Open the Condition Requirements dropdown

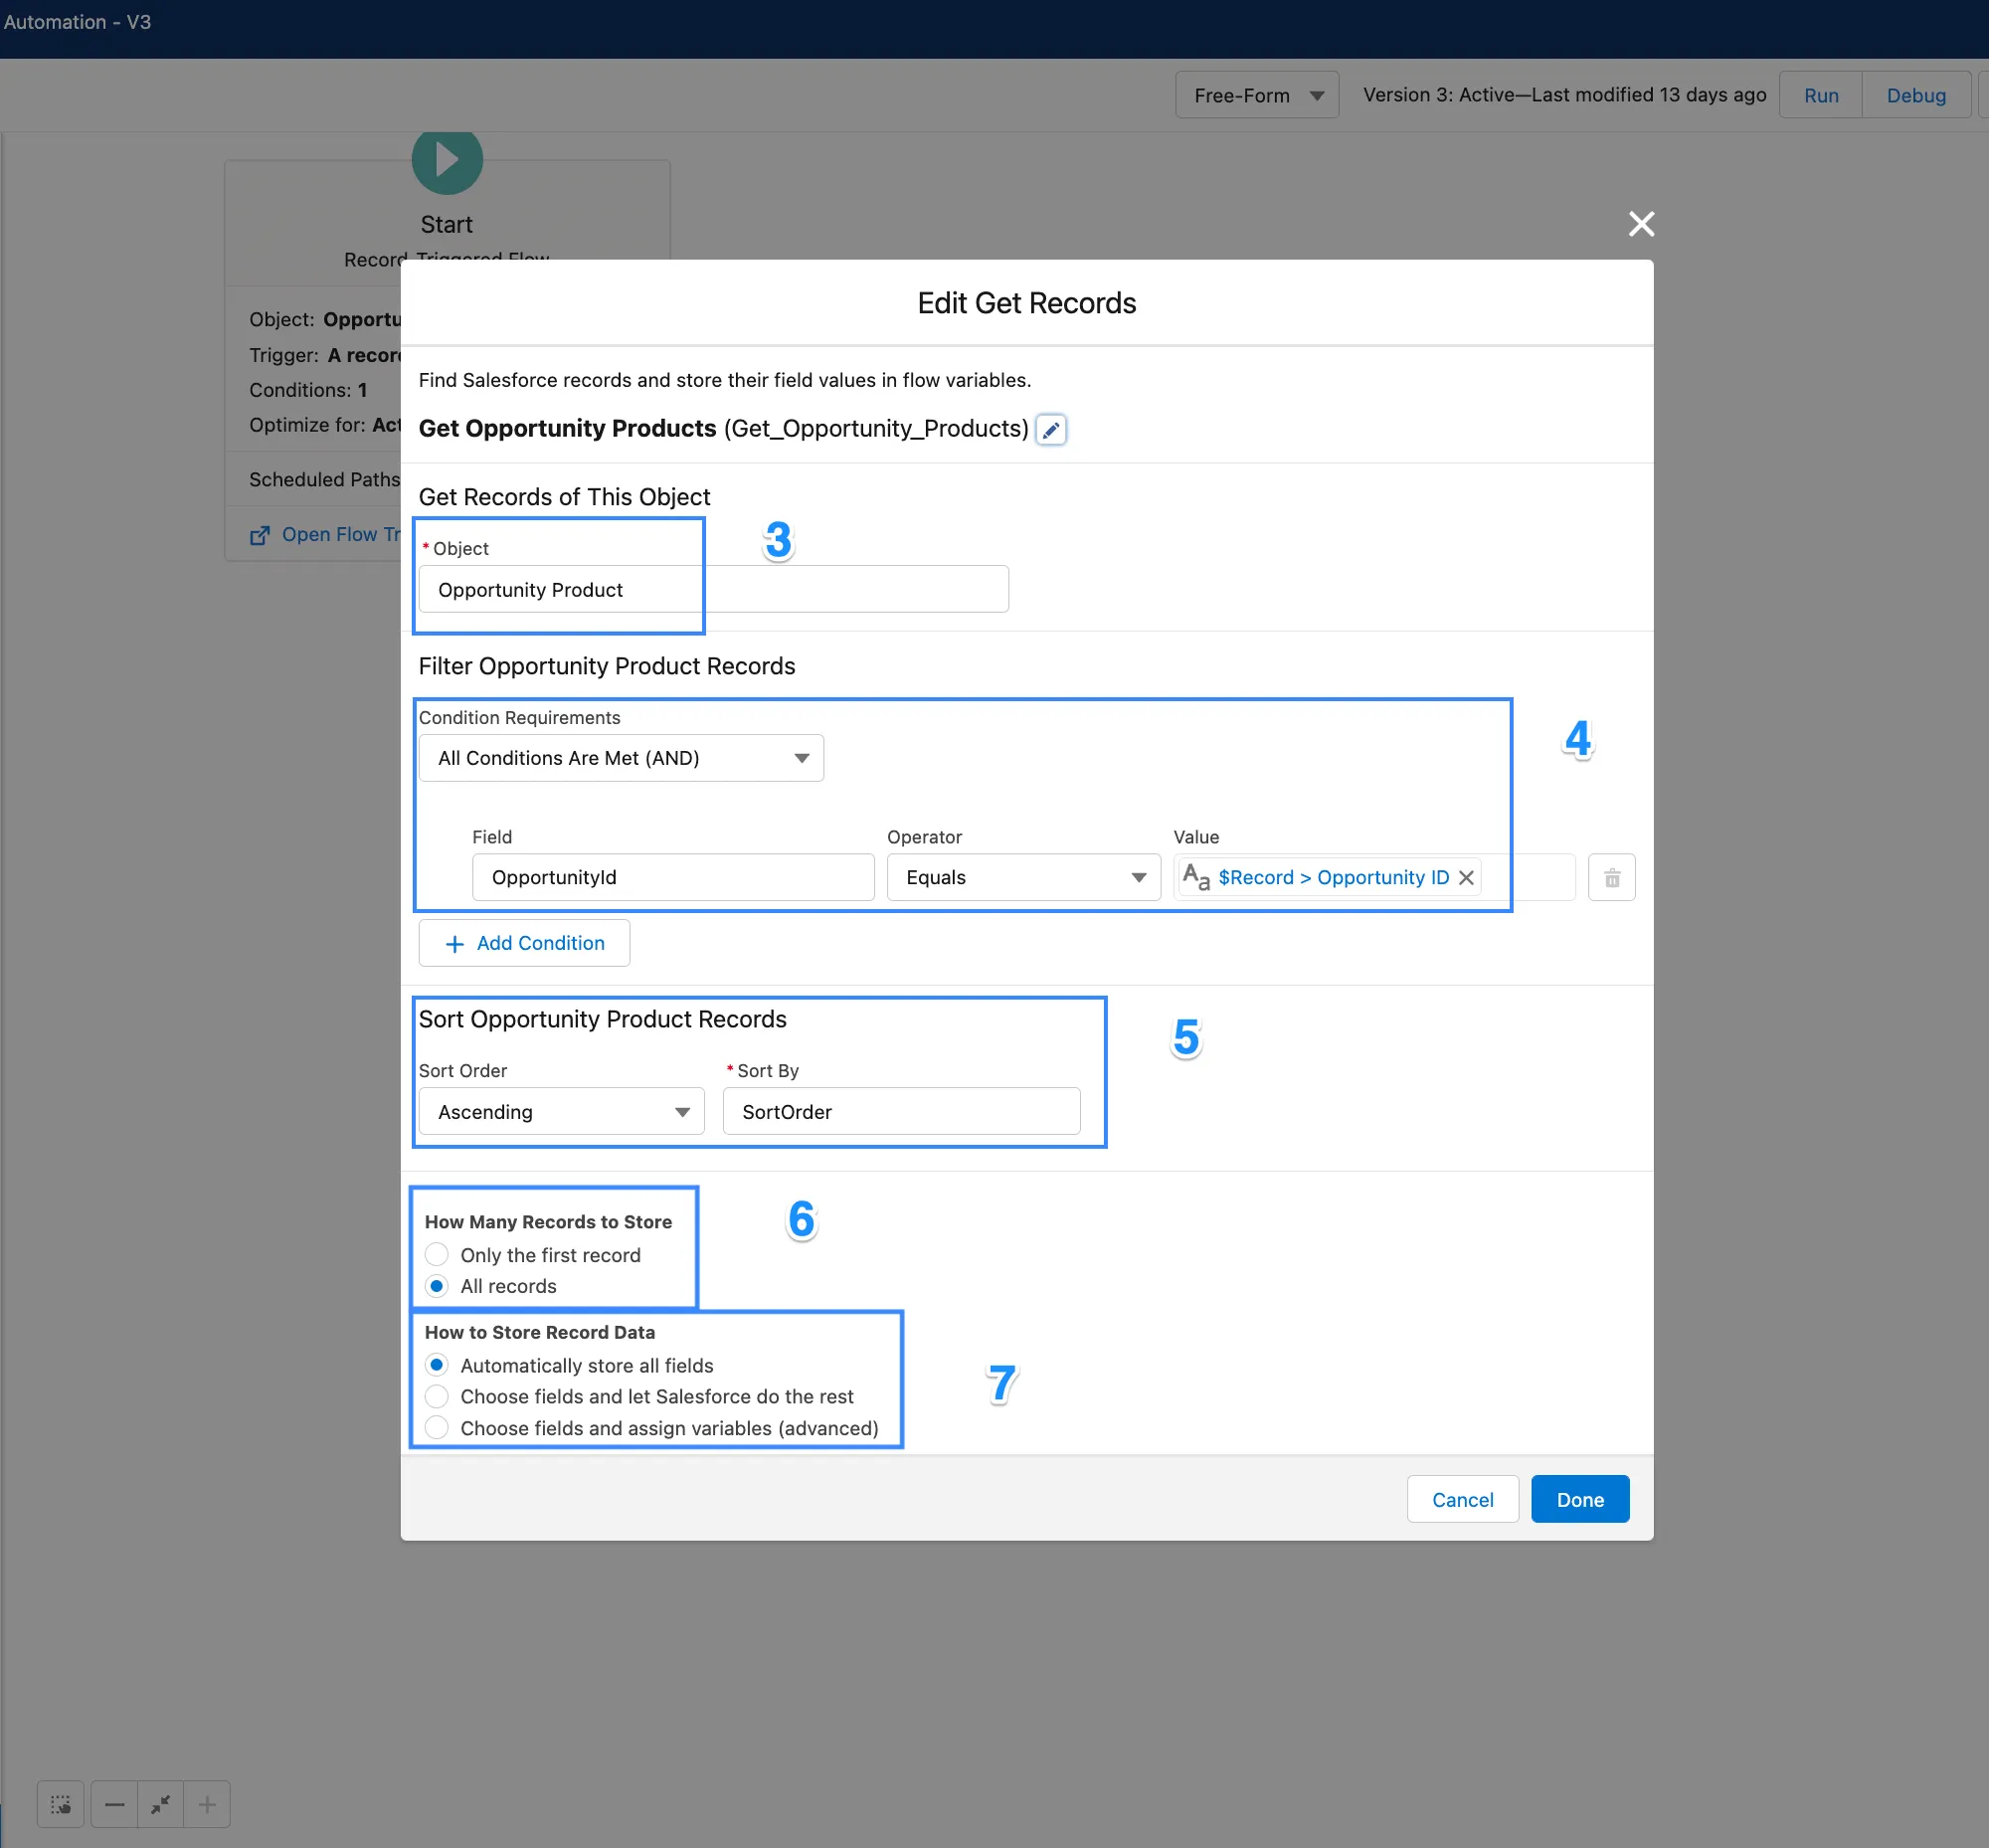tap(621, 758)
